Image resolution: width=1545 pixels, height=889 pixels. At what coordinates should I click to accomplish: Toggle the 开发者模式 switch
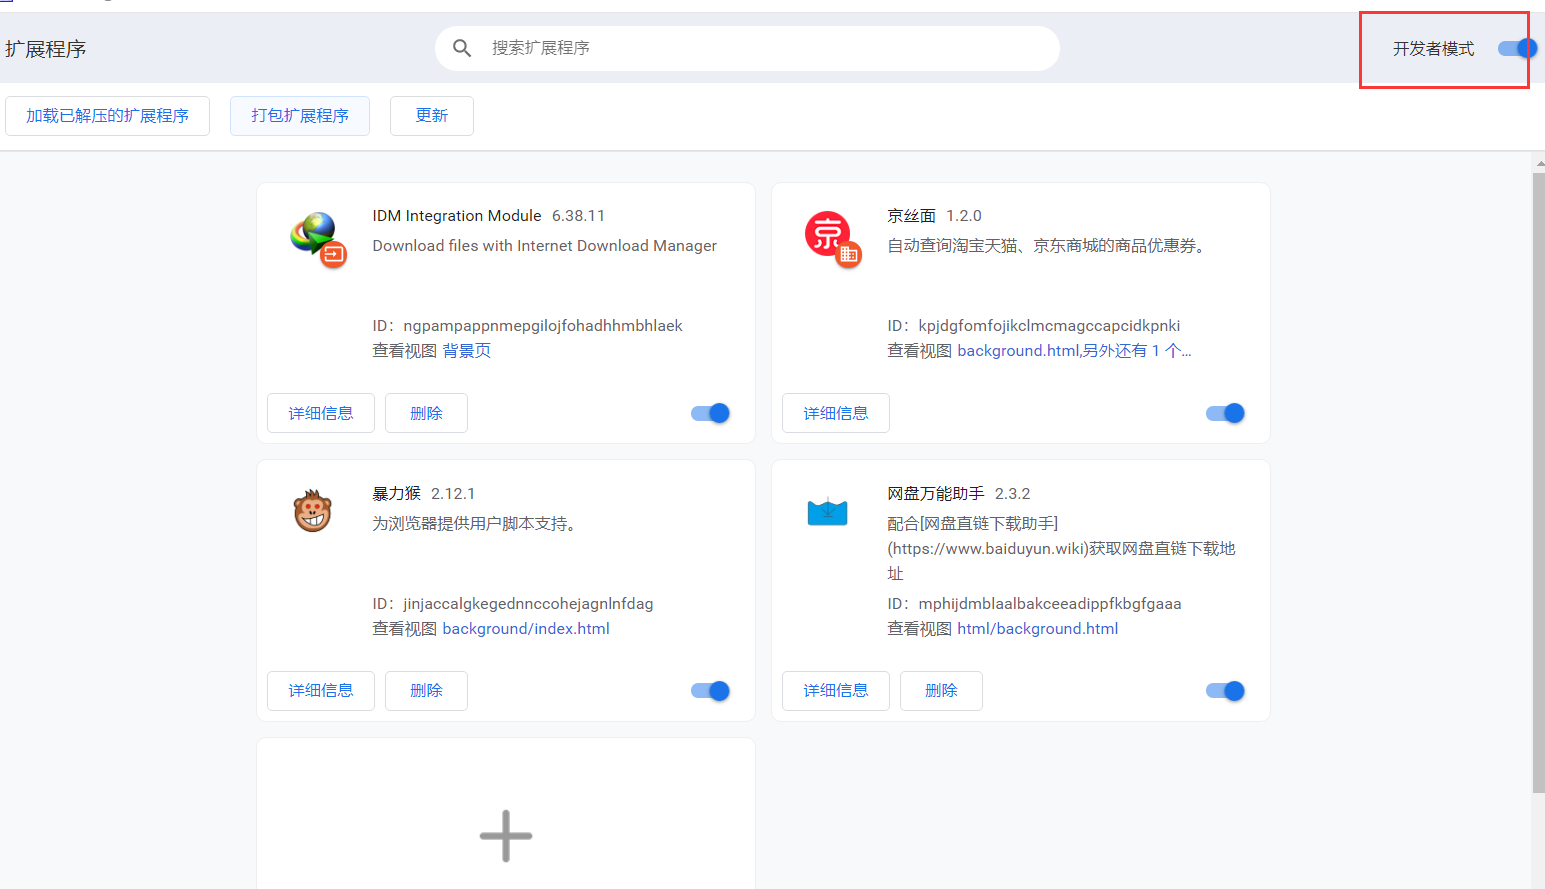[x=1516, y=48]
